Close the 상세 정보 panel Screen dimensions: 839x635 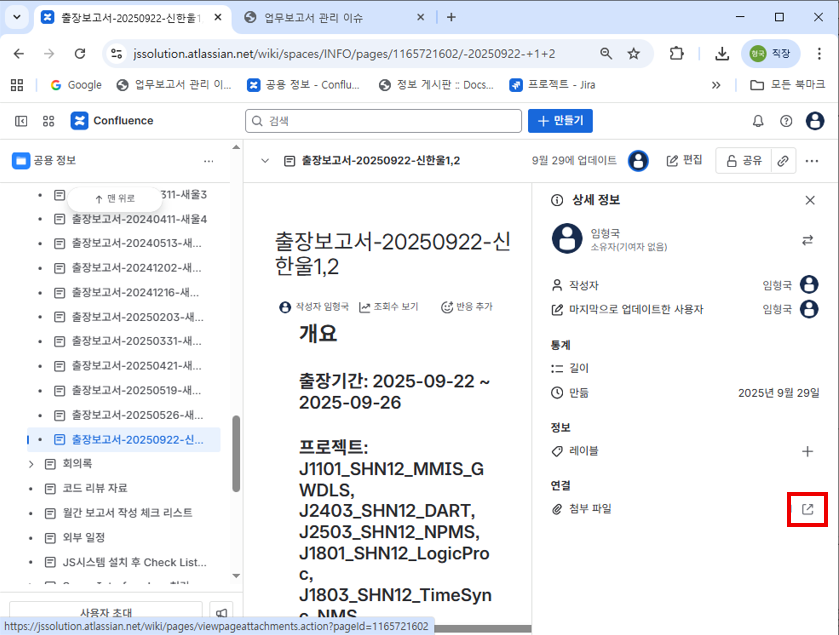click(810, 200)
